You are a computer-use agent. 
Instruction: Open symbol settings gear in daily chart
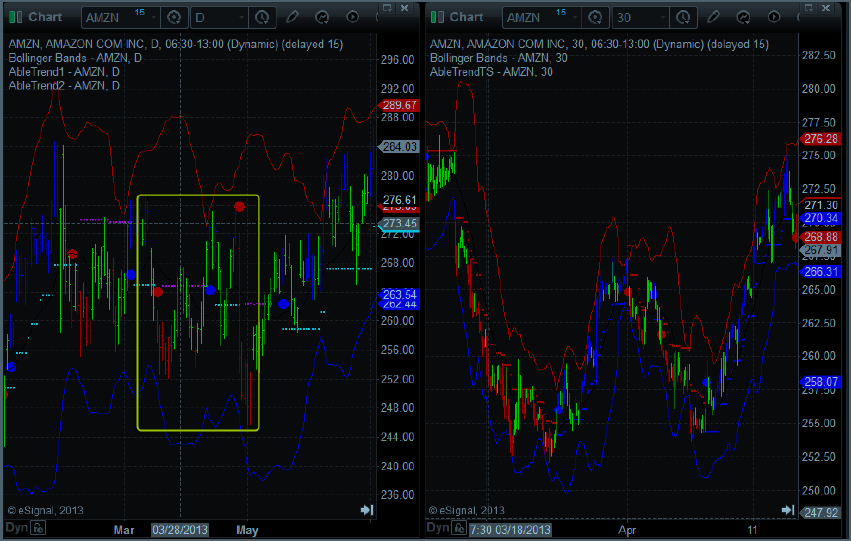point(174,17)
